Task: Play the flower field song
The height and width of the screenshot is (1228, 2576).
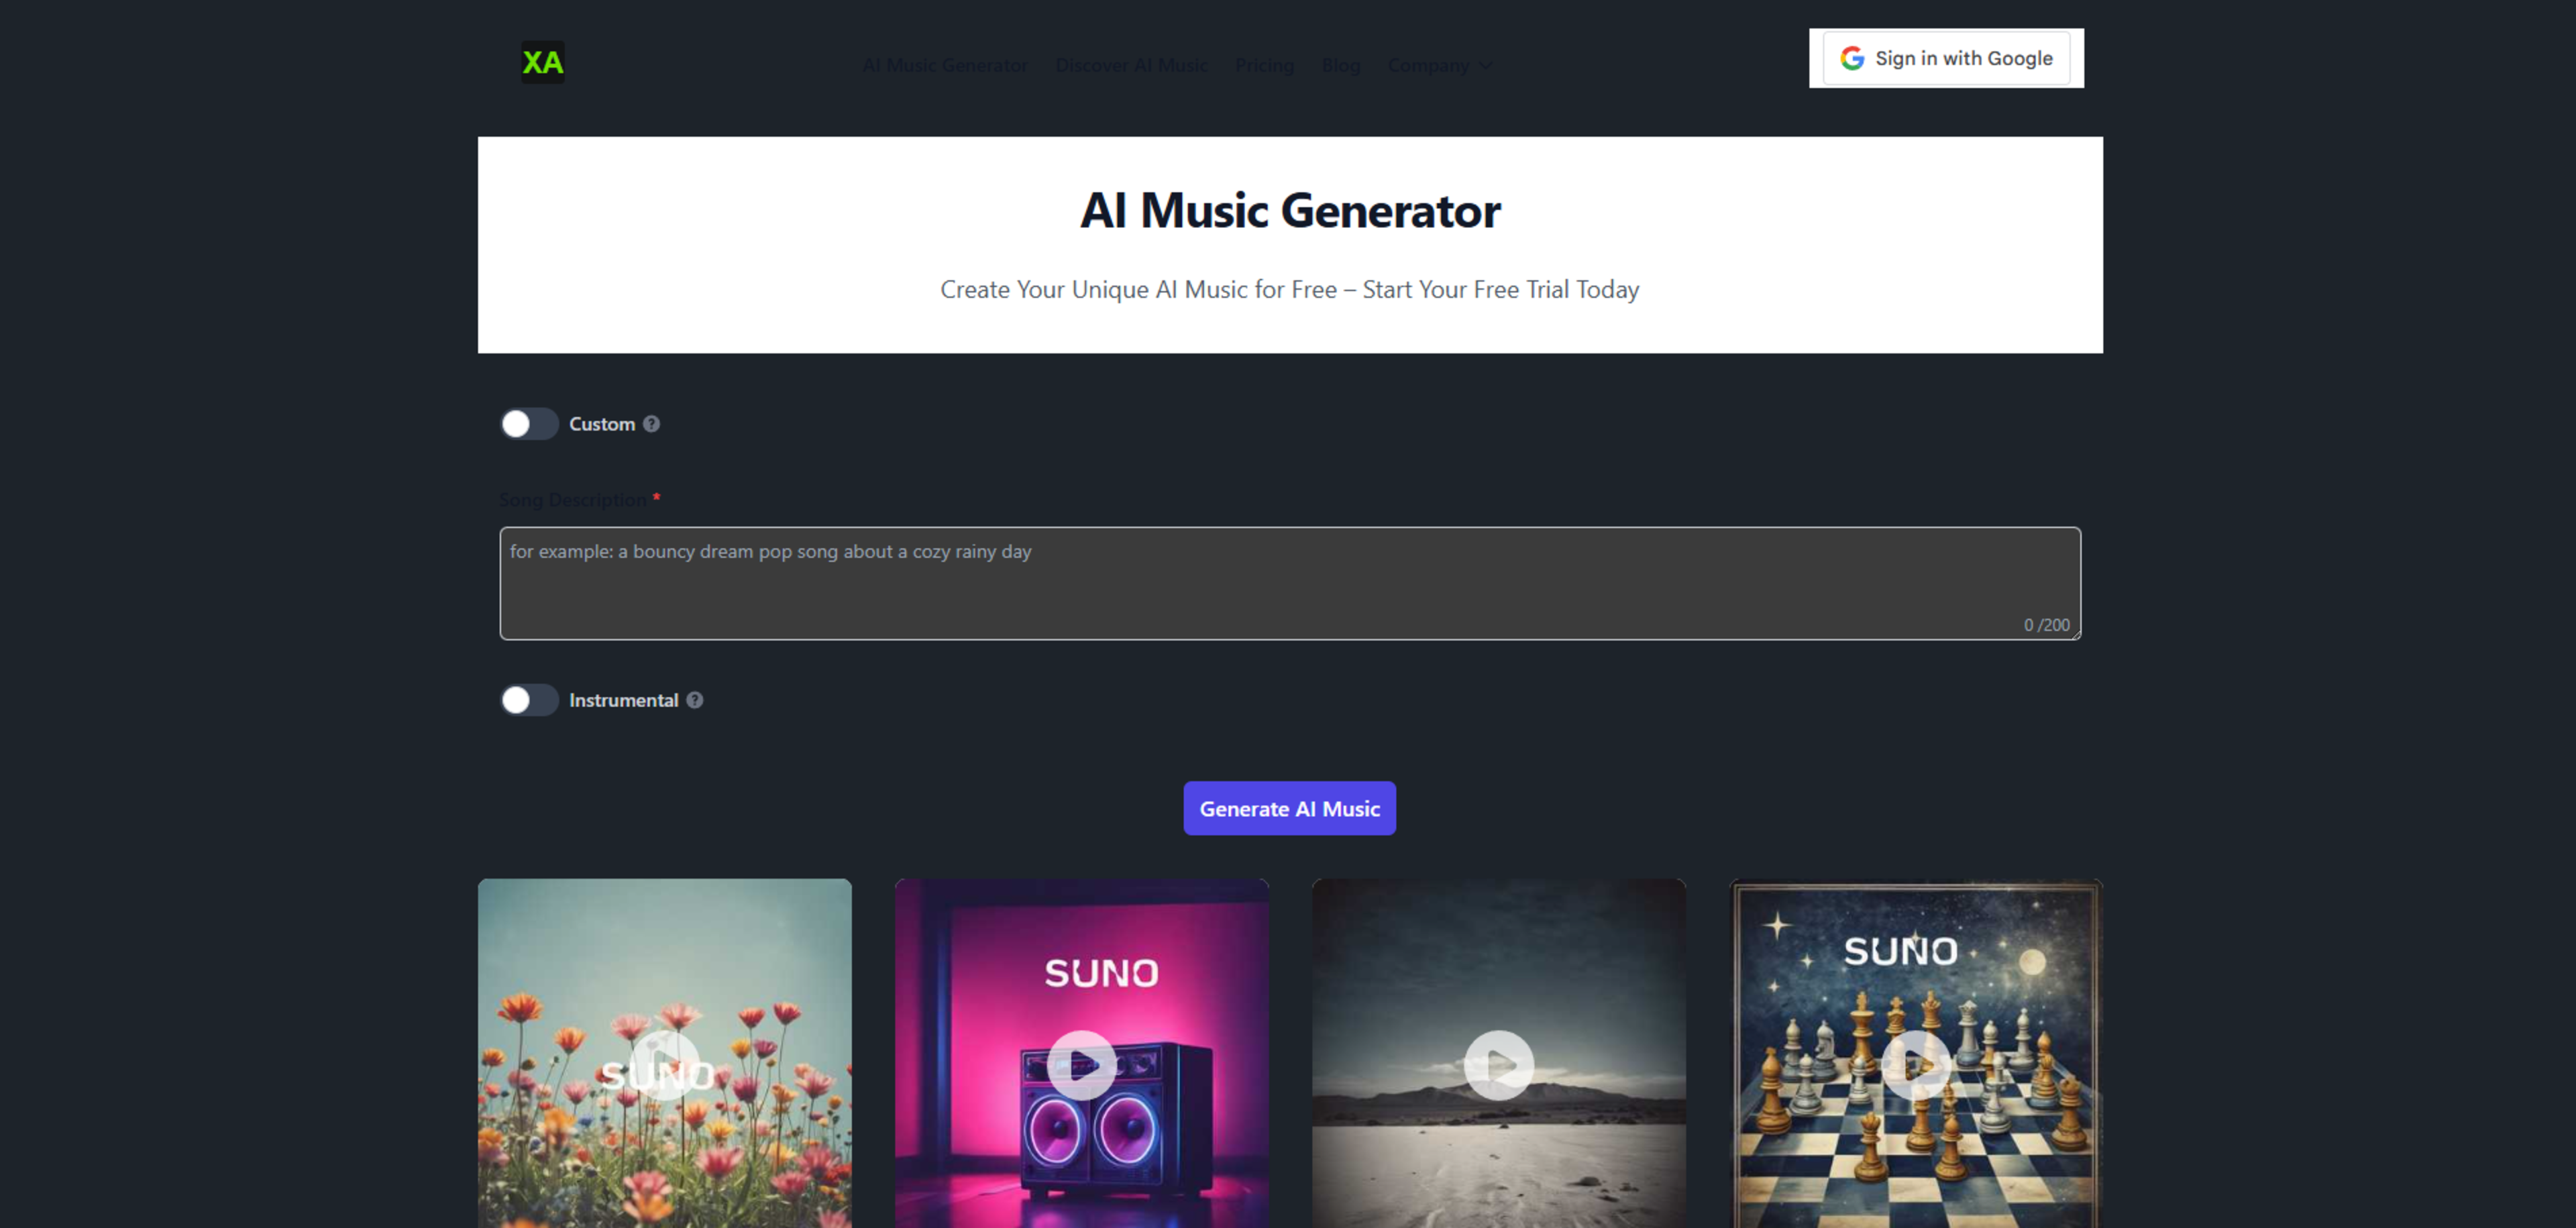Action: tap(664, 1064)
